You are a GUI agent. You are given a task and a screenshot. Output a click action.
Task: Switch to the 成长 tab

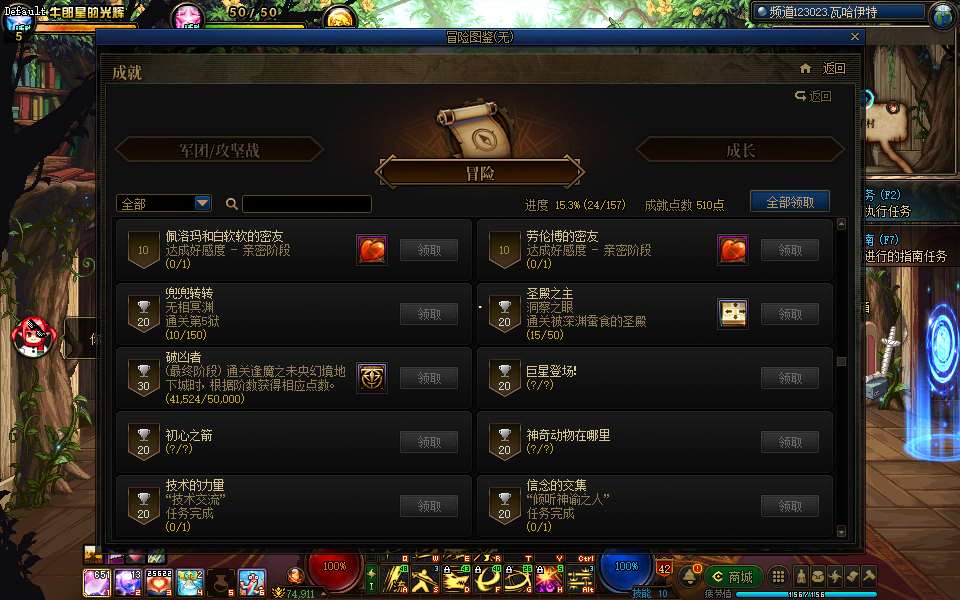click(x=740, y=150)
